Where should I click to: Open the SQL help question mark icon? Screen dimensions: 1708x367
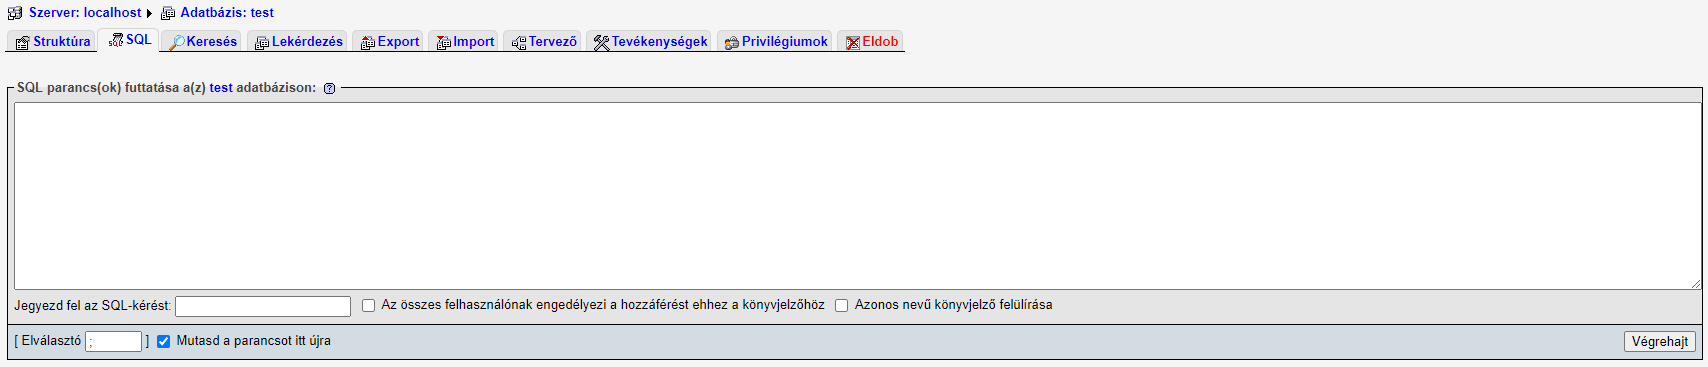click(x=330, y=88)
